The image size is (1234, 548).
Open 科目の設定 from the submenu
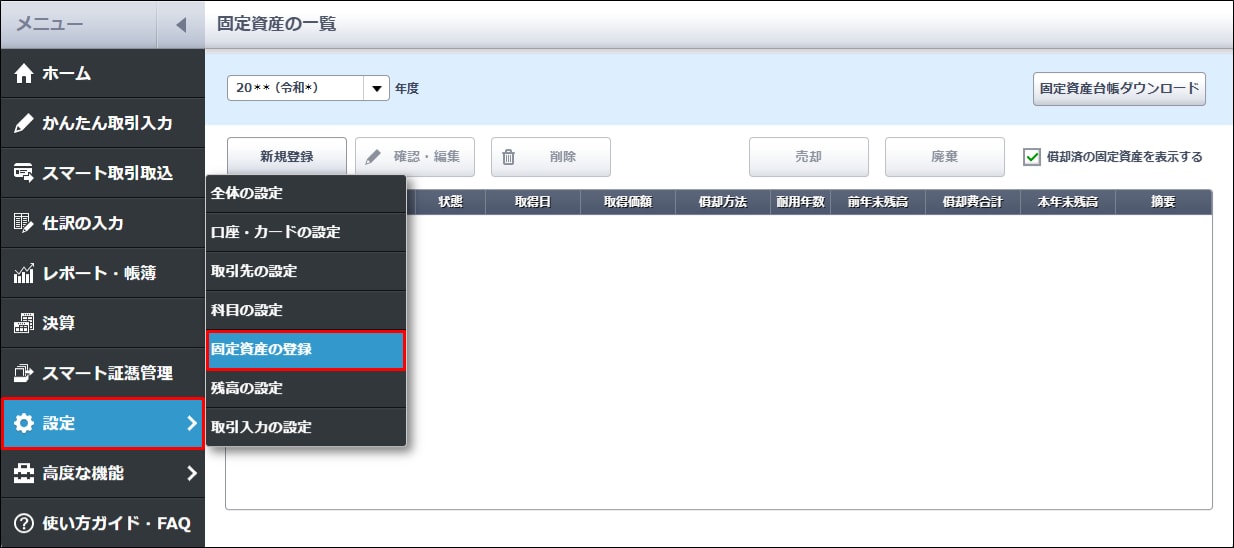[x=305, y=311]
